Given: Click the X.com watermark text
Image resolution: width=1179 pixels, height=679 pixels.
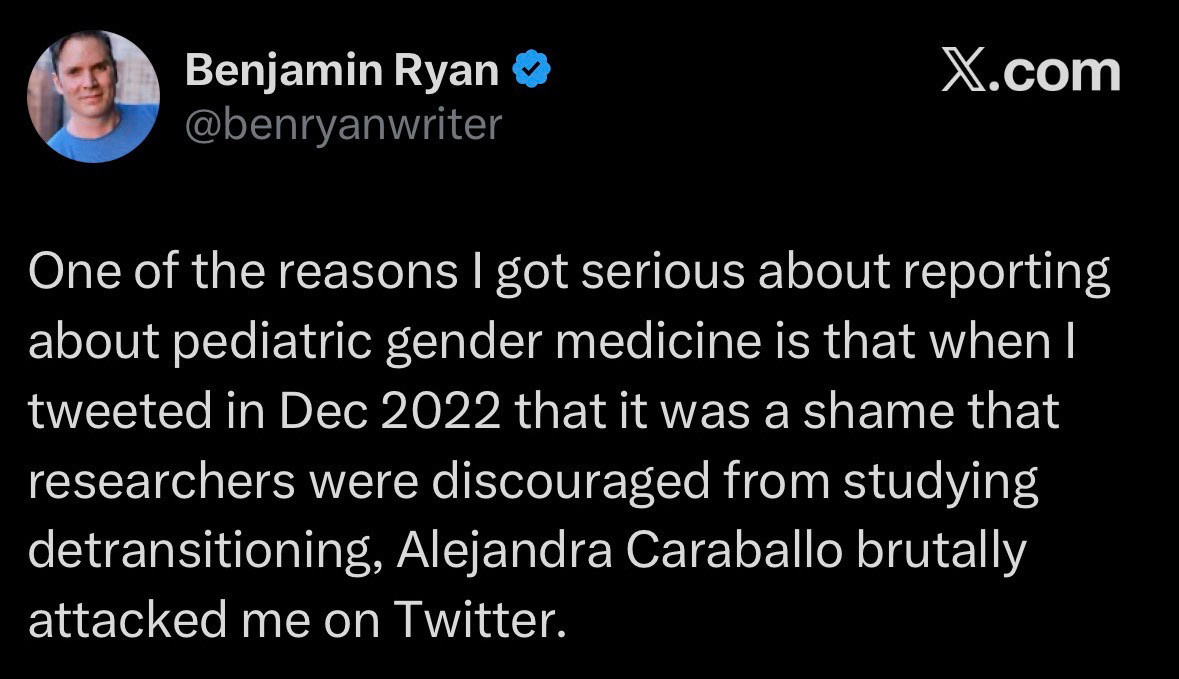Looking at the screenshot, I should click(x=1030, y=72).
